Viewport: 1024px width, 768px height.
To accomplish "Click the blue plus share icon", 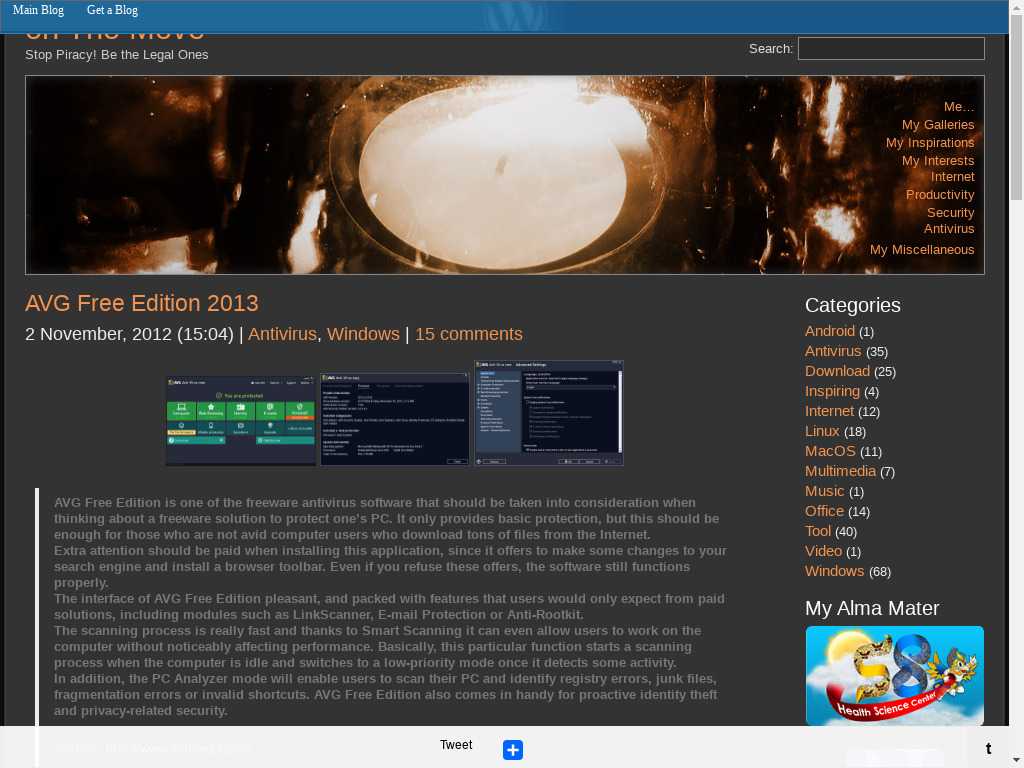I will click(x=513, y=750).
